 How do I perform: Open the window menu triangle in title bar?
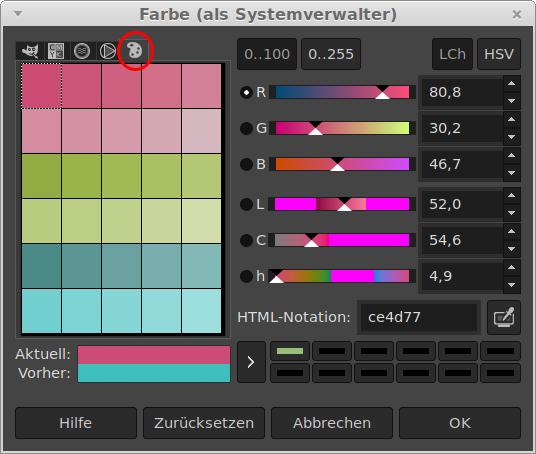coord(18,14)
